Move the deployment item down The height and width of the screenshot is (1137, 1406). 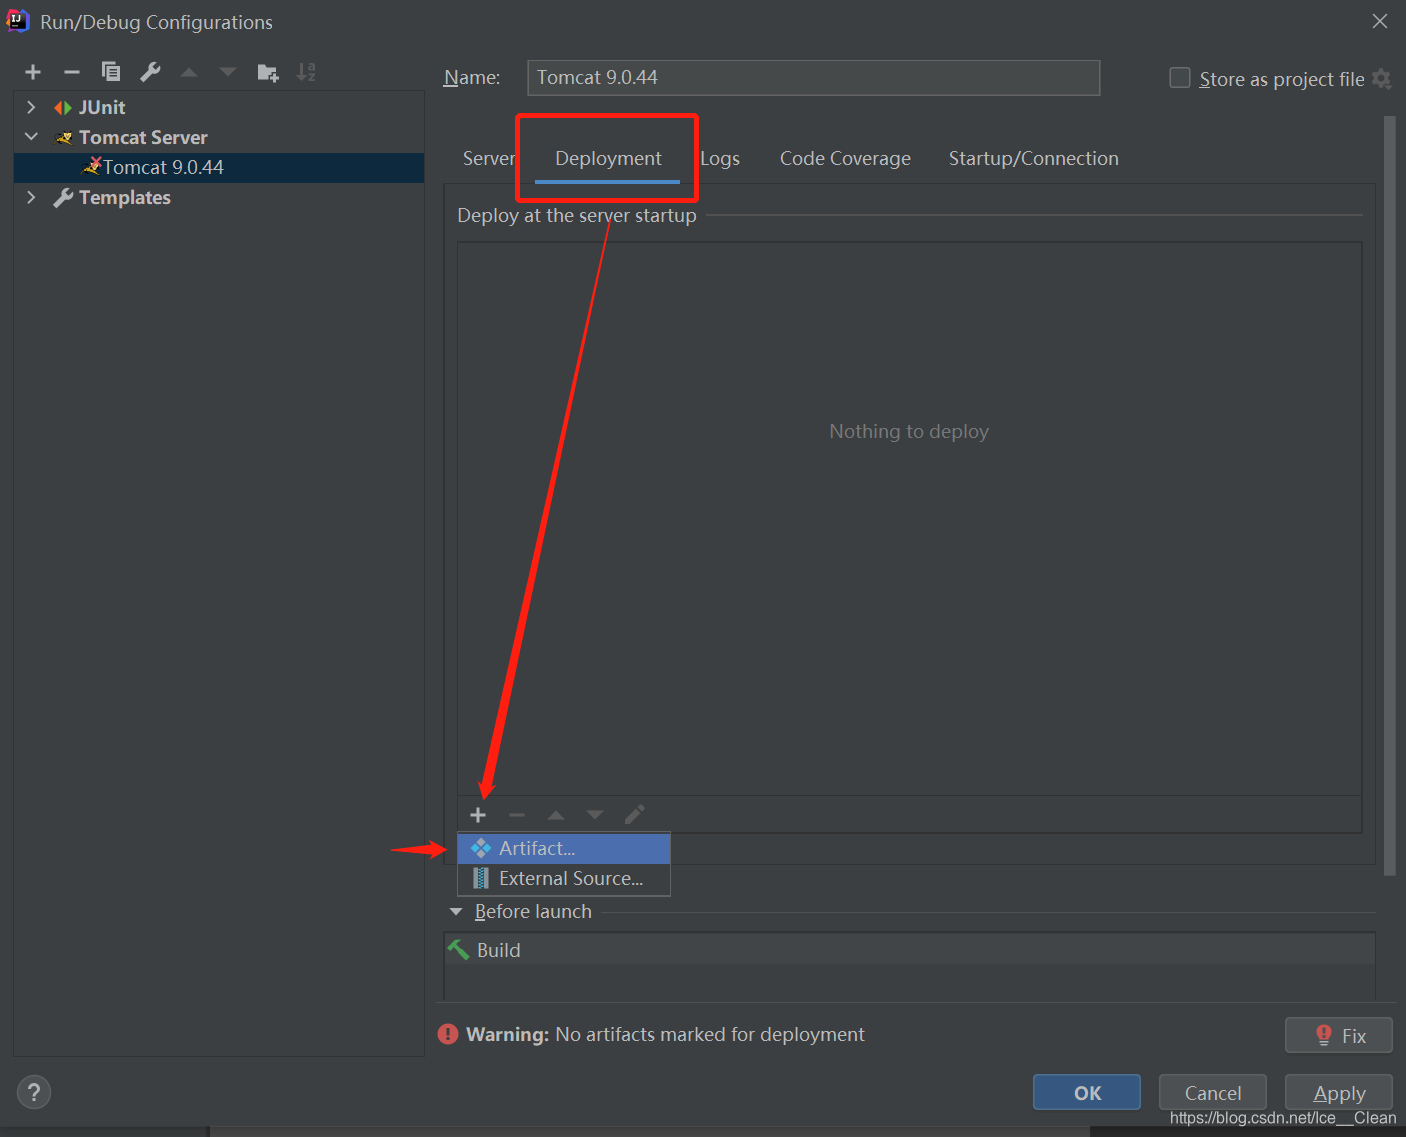point(595,815)
